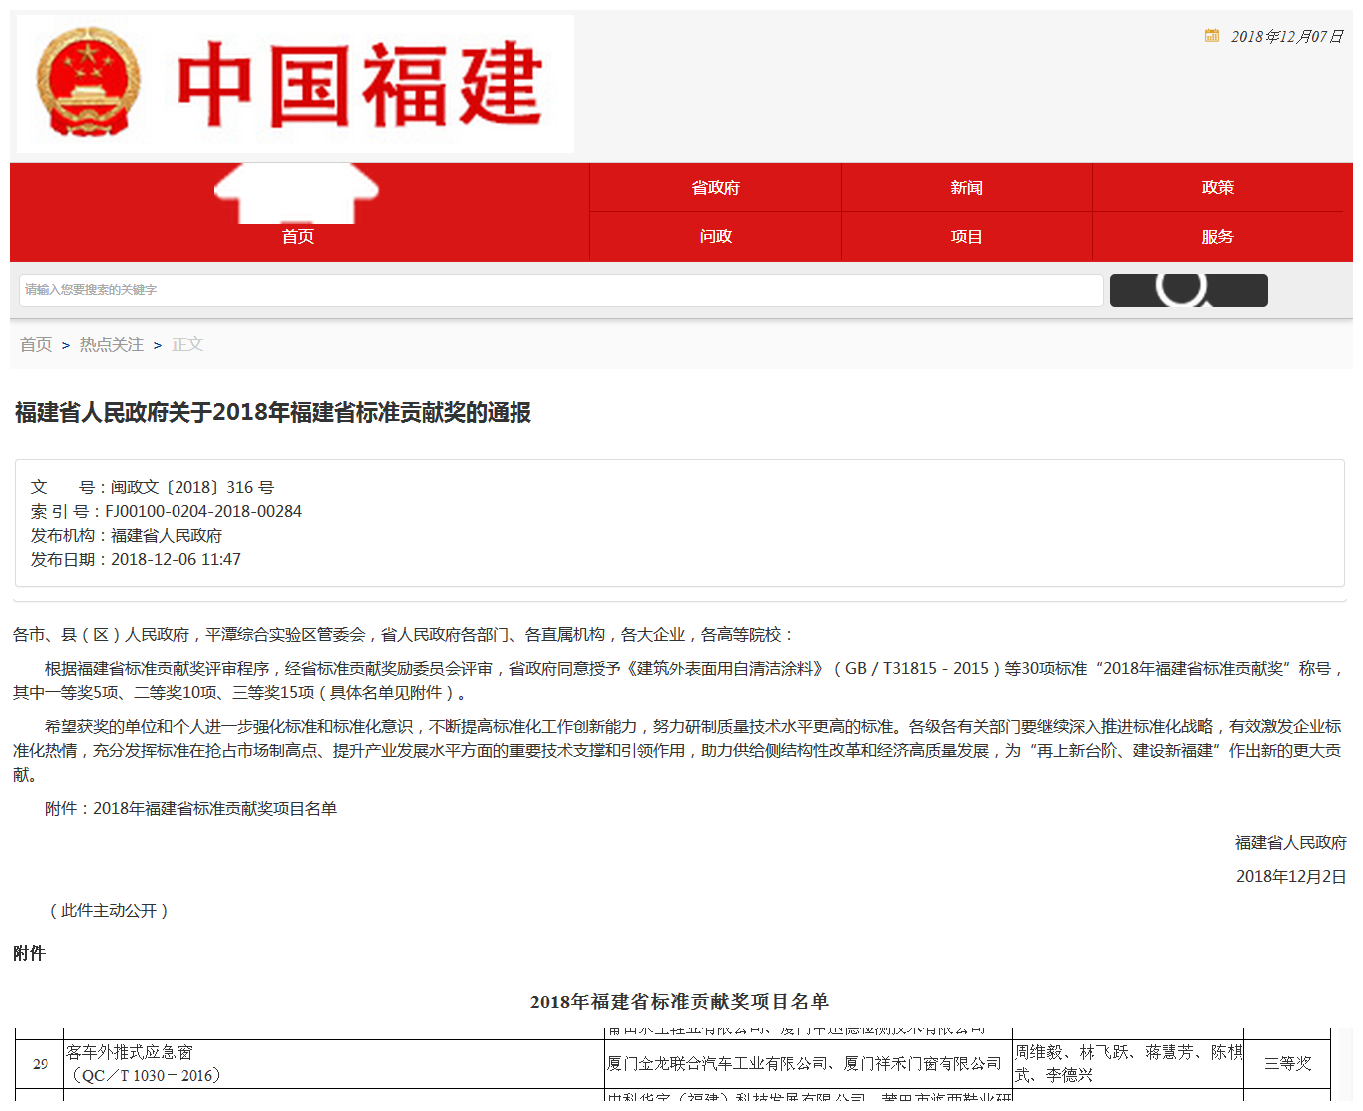Open the 省政府 menu item
The width and height of the screenshot is (1363, 1111).
click(x=715, y=187)
